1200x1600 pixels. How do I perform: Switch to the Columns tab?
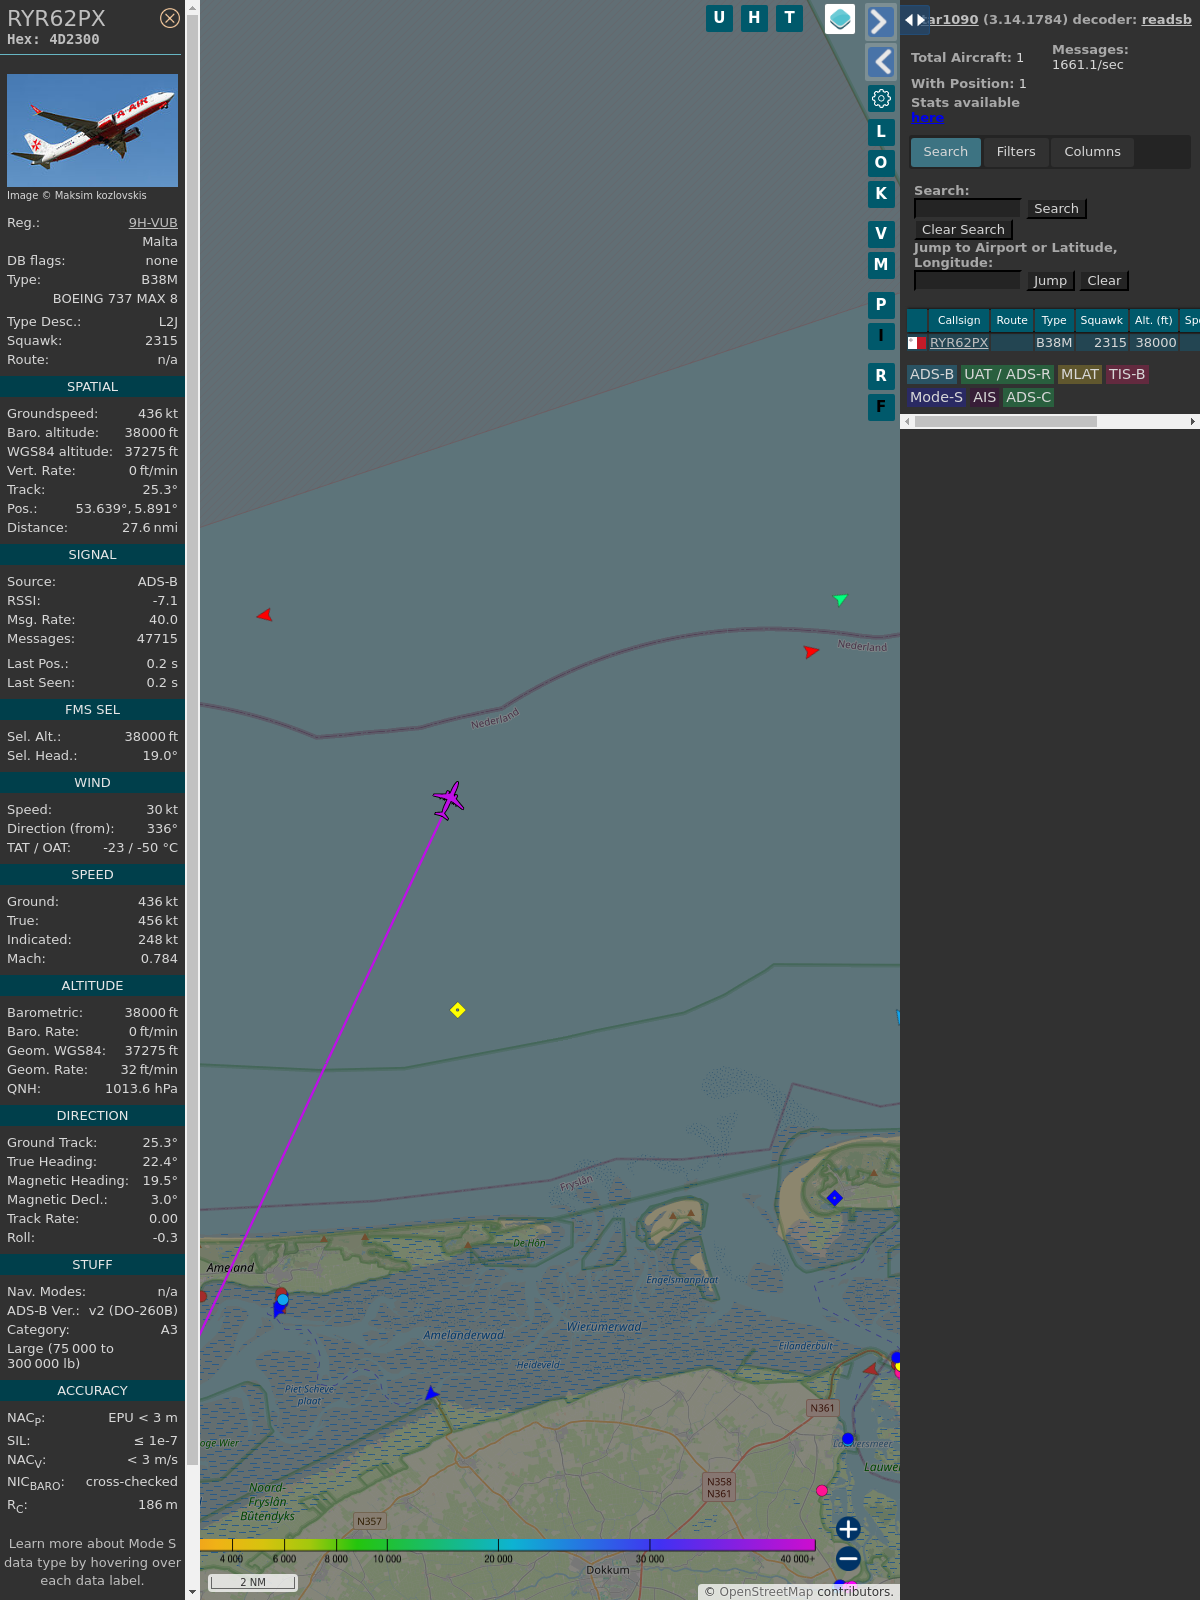point(1092,152)
